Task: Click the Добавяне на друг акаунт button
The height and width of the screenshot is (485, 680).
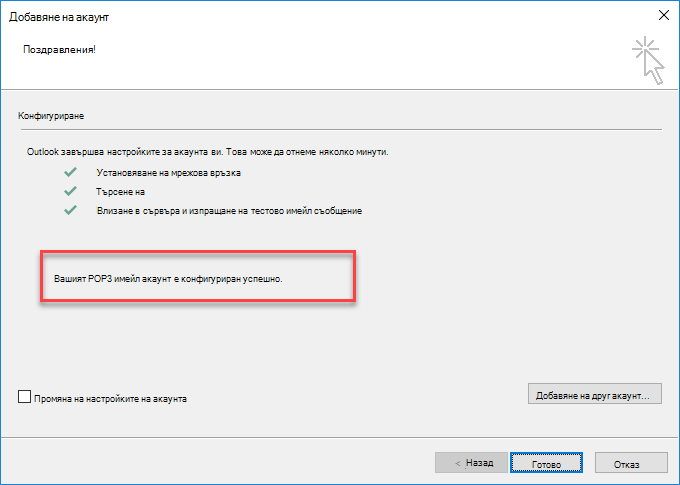Action: pos(595,394)
